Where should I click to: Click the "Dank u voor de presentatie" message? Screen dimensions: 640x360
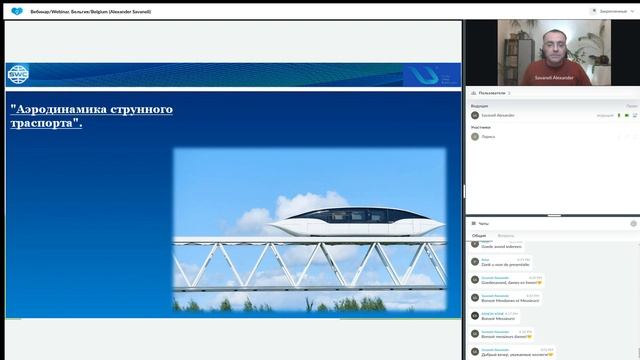(506, 262)
